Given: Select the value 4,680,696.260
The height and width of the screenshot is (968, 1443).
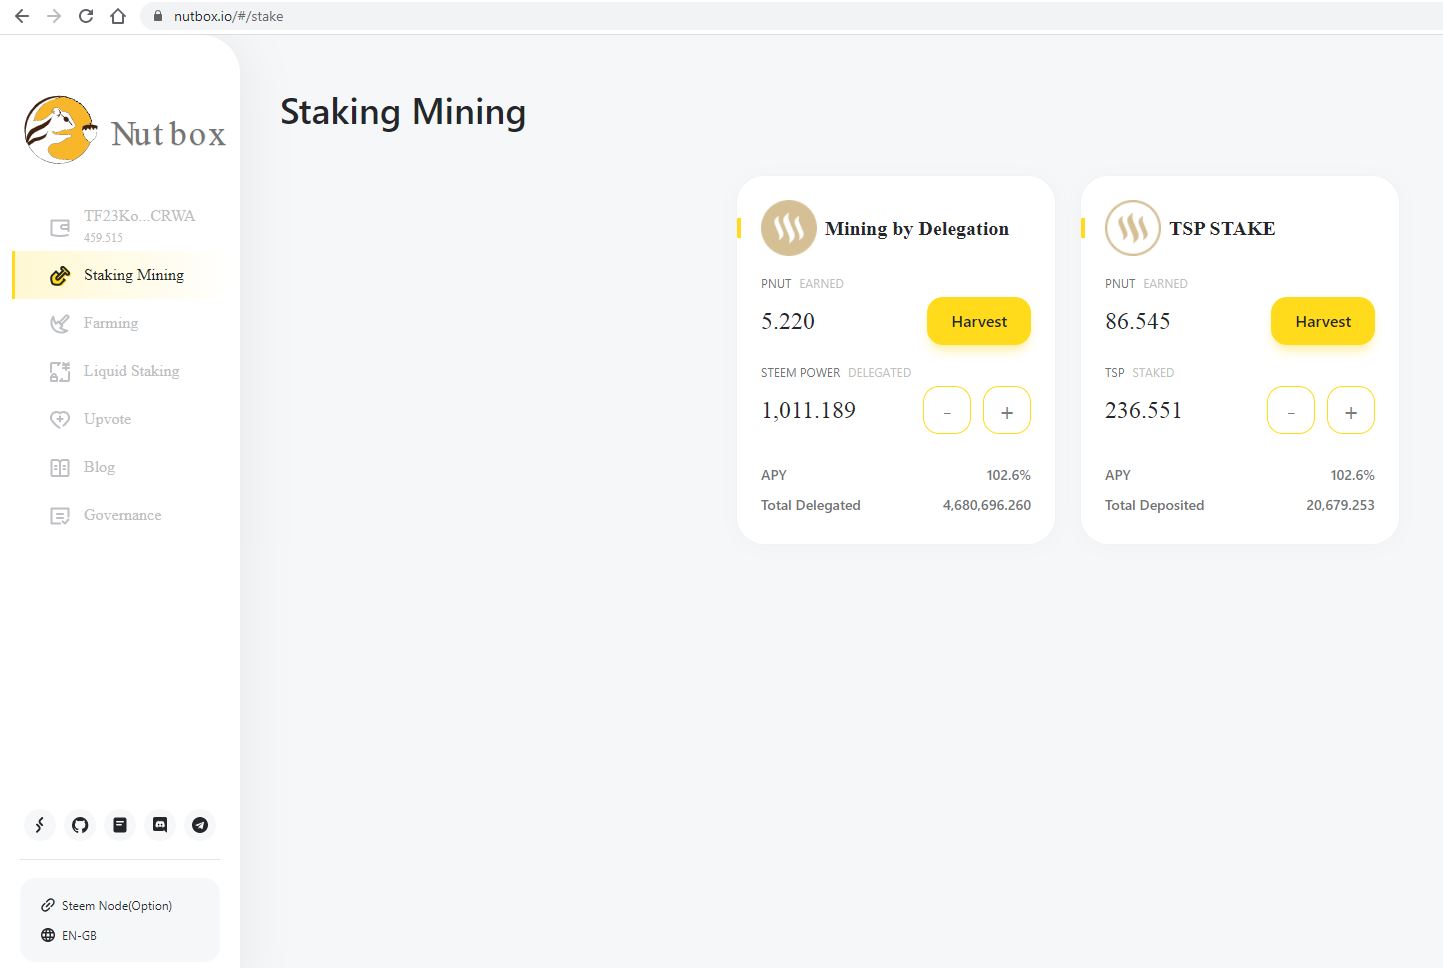Looking at the screenshot, I should 987,505.
